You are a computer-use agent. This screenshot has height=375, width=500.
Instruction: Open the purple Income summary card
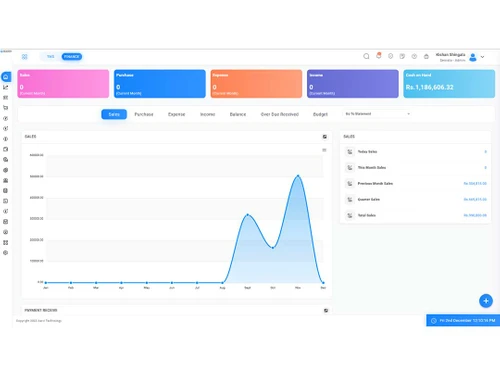coord(353,84)
